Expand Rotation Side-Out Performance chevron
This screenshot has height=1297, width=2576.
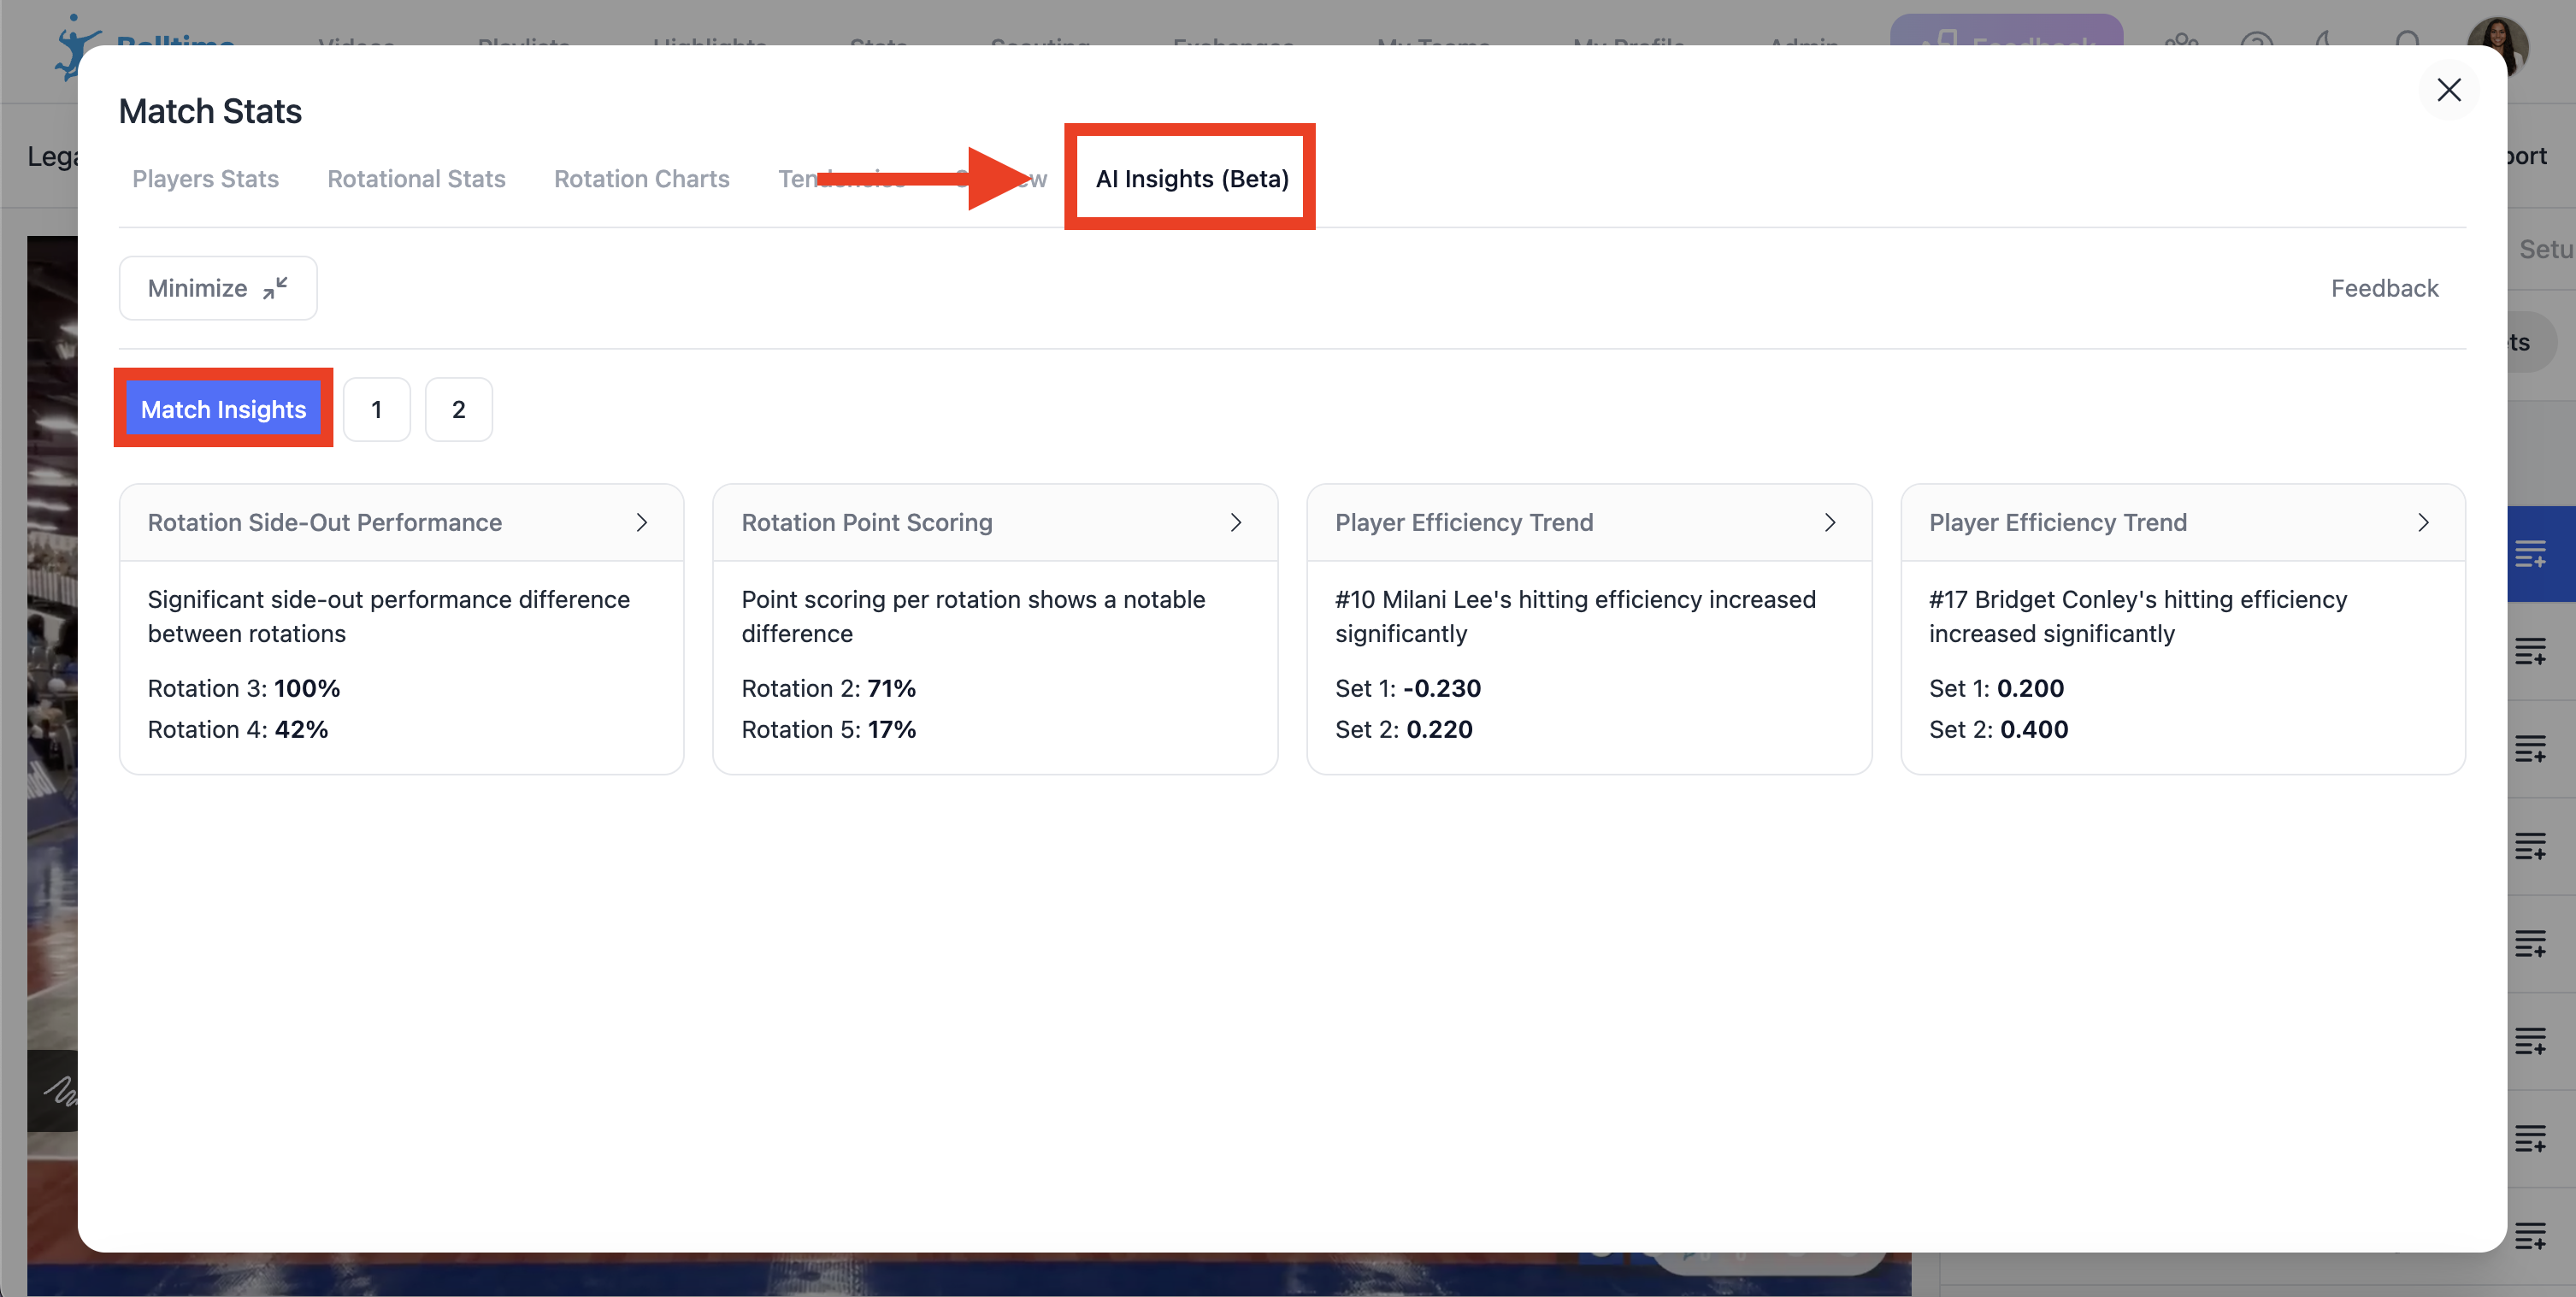pos(642,522)
